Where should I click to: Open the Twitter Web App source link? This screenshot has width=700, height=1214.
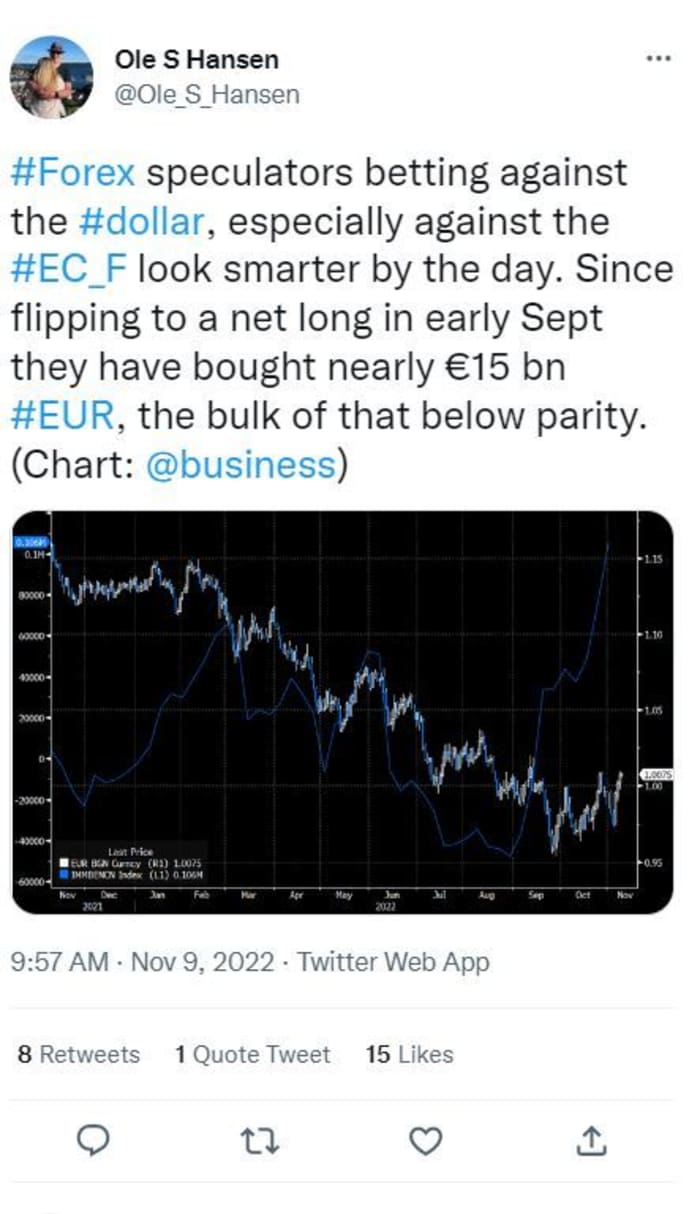point(394,963)
